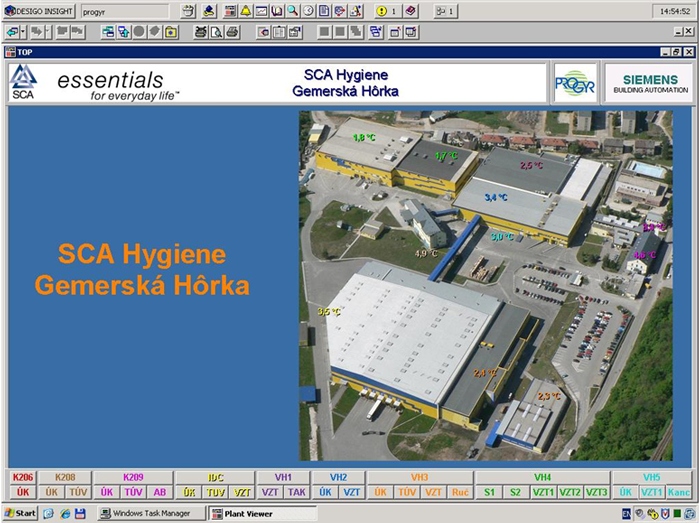Screen dimensions: 700x523
Task: Click the 1,8 °C temperature on the roof
Action: coord(364,137)
